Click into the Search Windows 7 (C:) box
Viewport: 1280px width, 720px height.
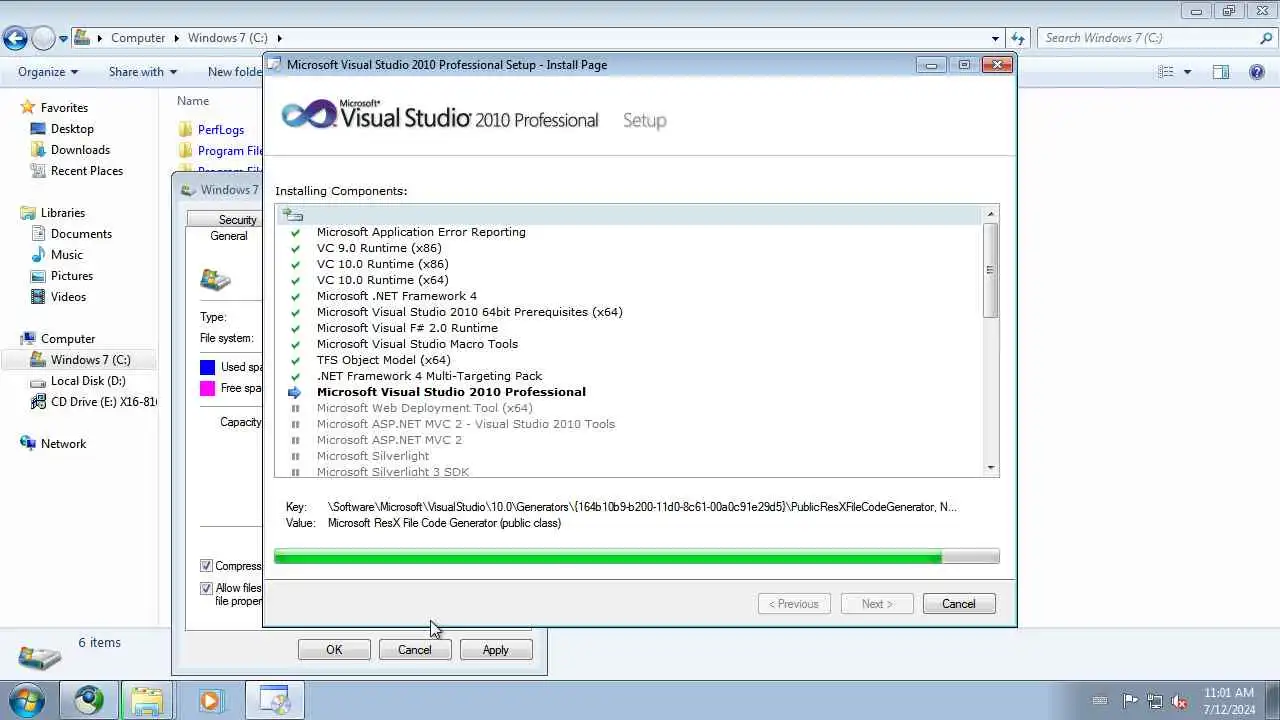point(1148,38)
